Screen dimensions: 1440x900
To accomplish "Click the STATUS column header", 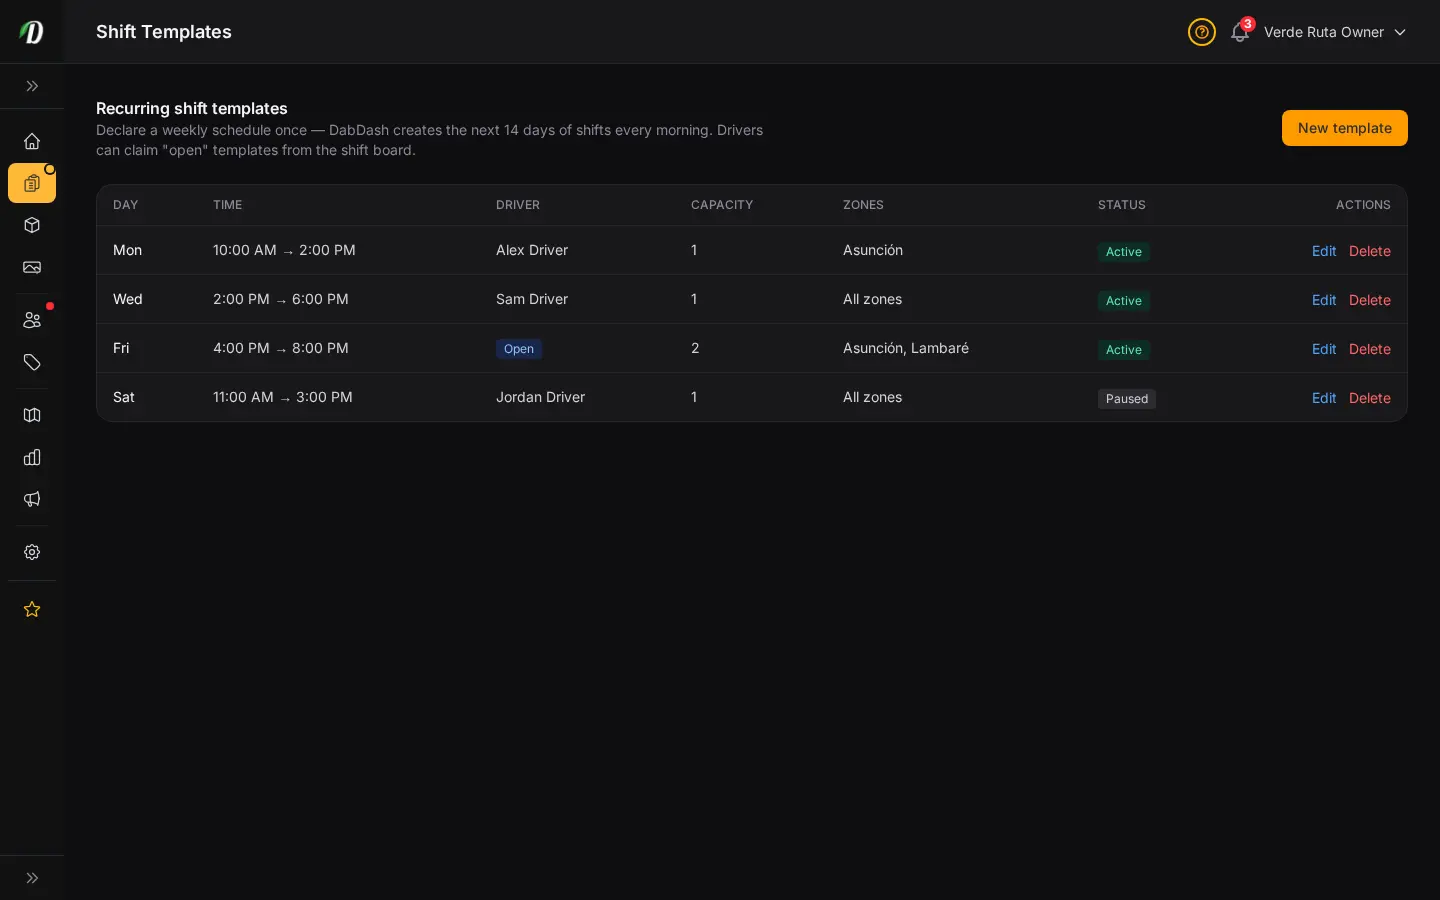I will pyautogui.click(x=1122, y=205).
